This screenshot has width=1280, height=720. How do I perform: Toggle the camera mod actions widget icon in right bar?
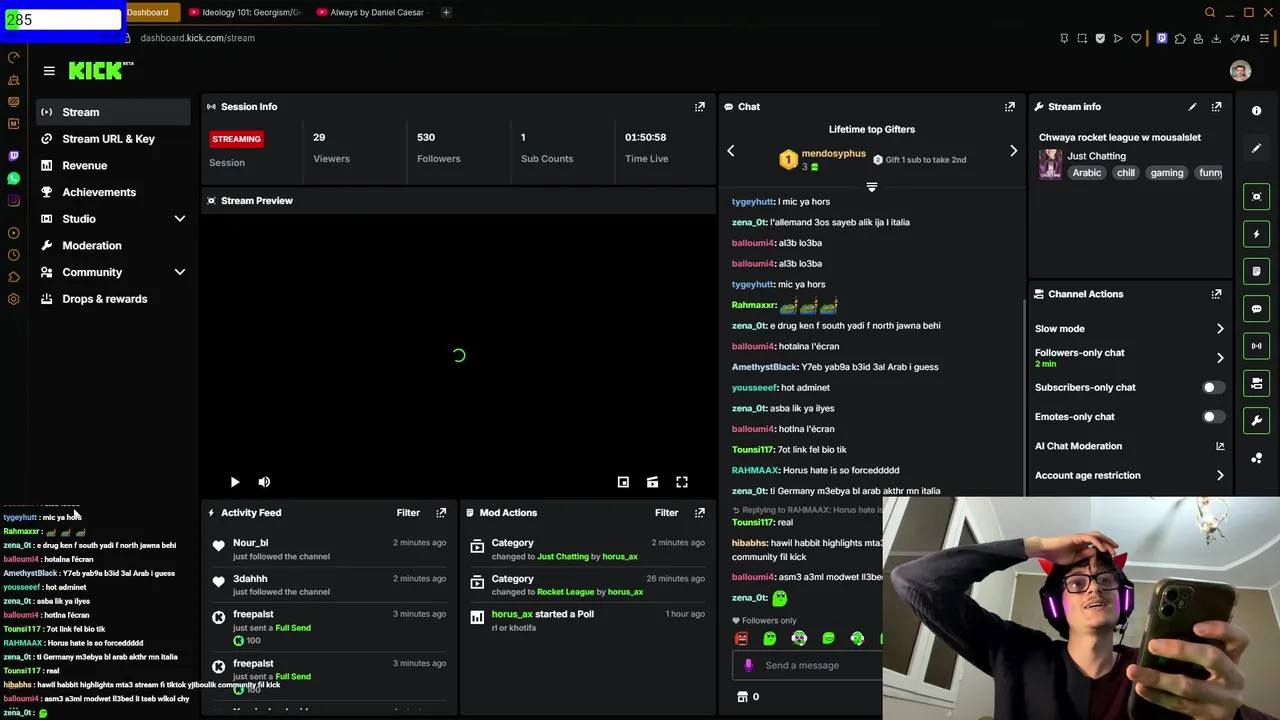coord(1257,383)
